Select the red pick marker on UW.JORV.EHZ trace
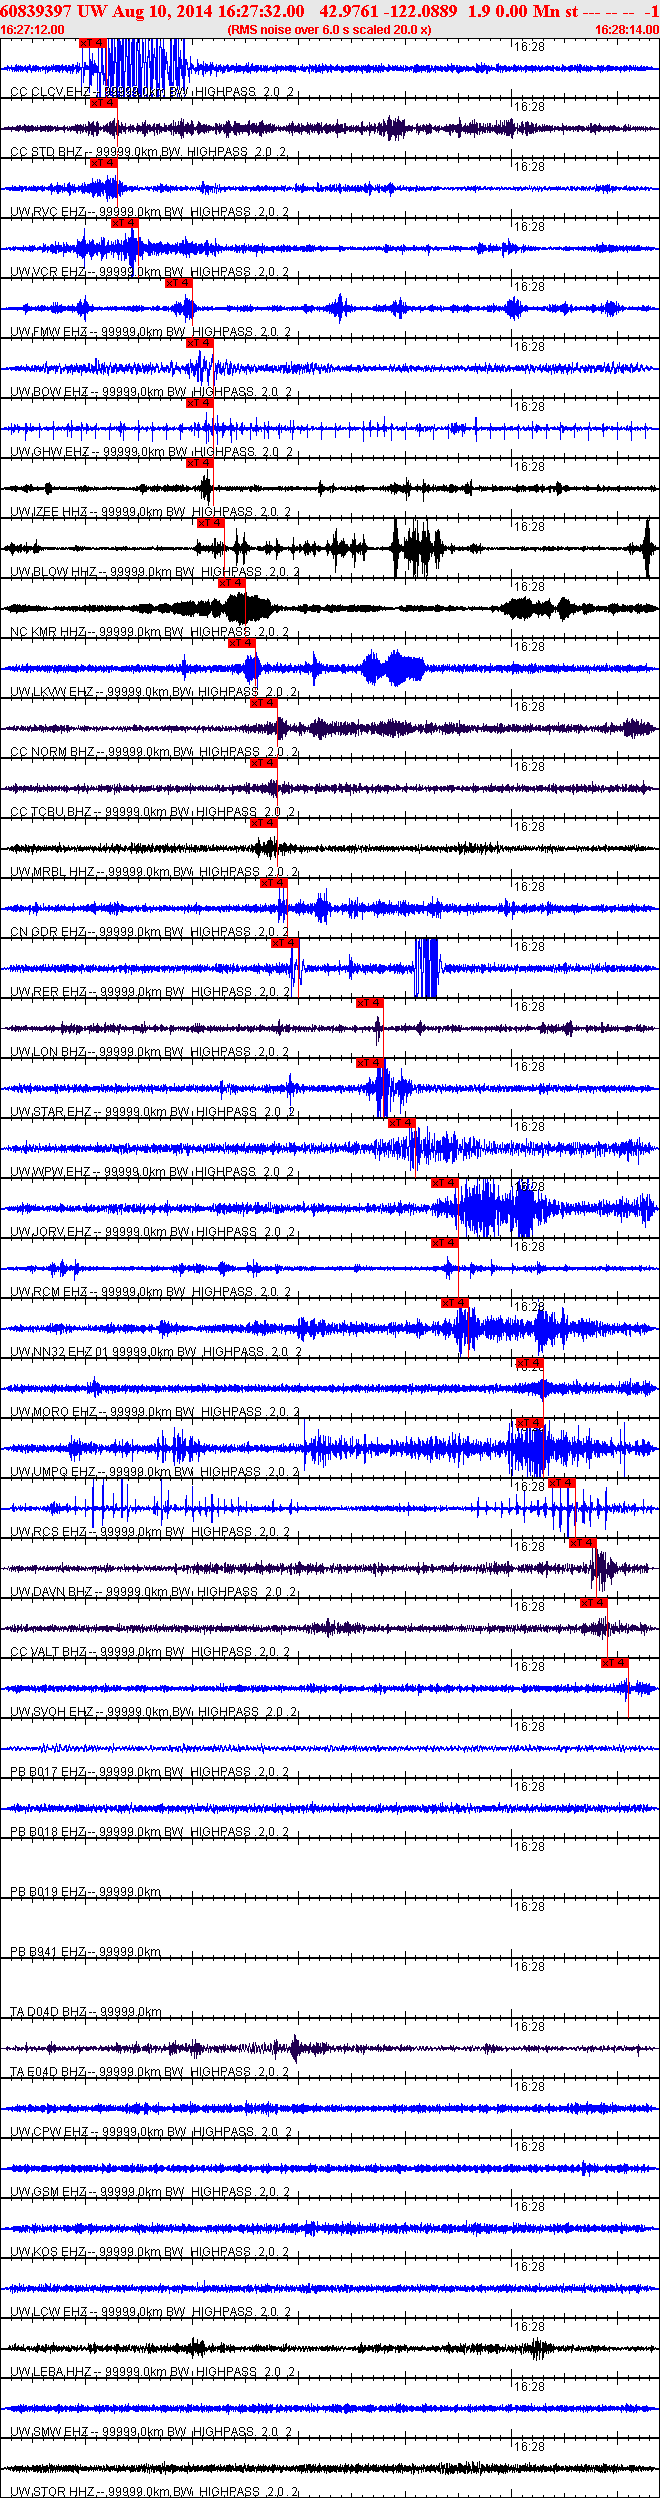This screenshot has width=660, height=2498. coord(445,1183)
